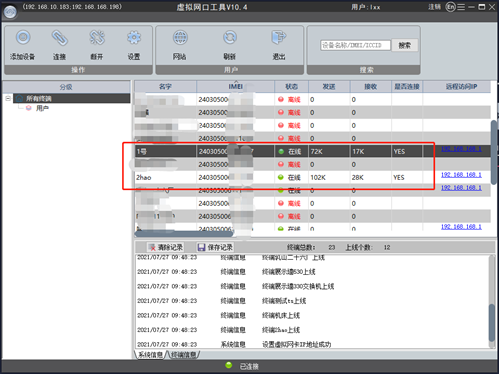Click the 搜索 search button
Viewport: 499px width, 374px height.
(x=405, y=45)
